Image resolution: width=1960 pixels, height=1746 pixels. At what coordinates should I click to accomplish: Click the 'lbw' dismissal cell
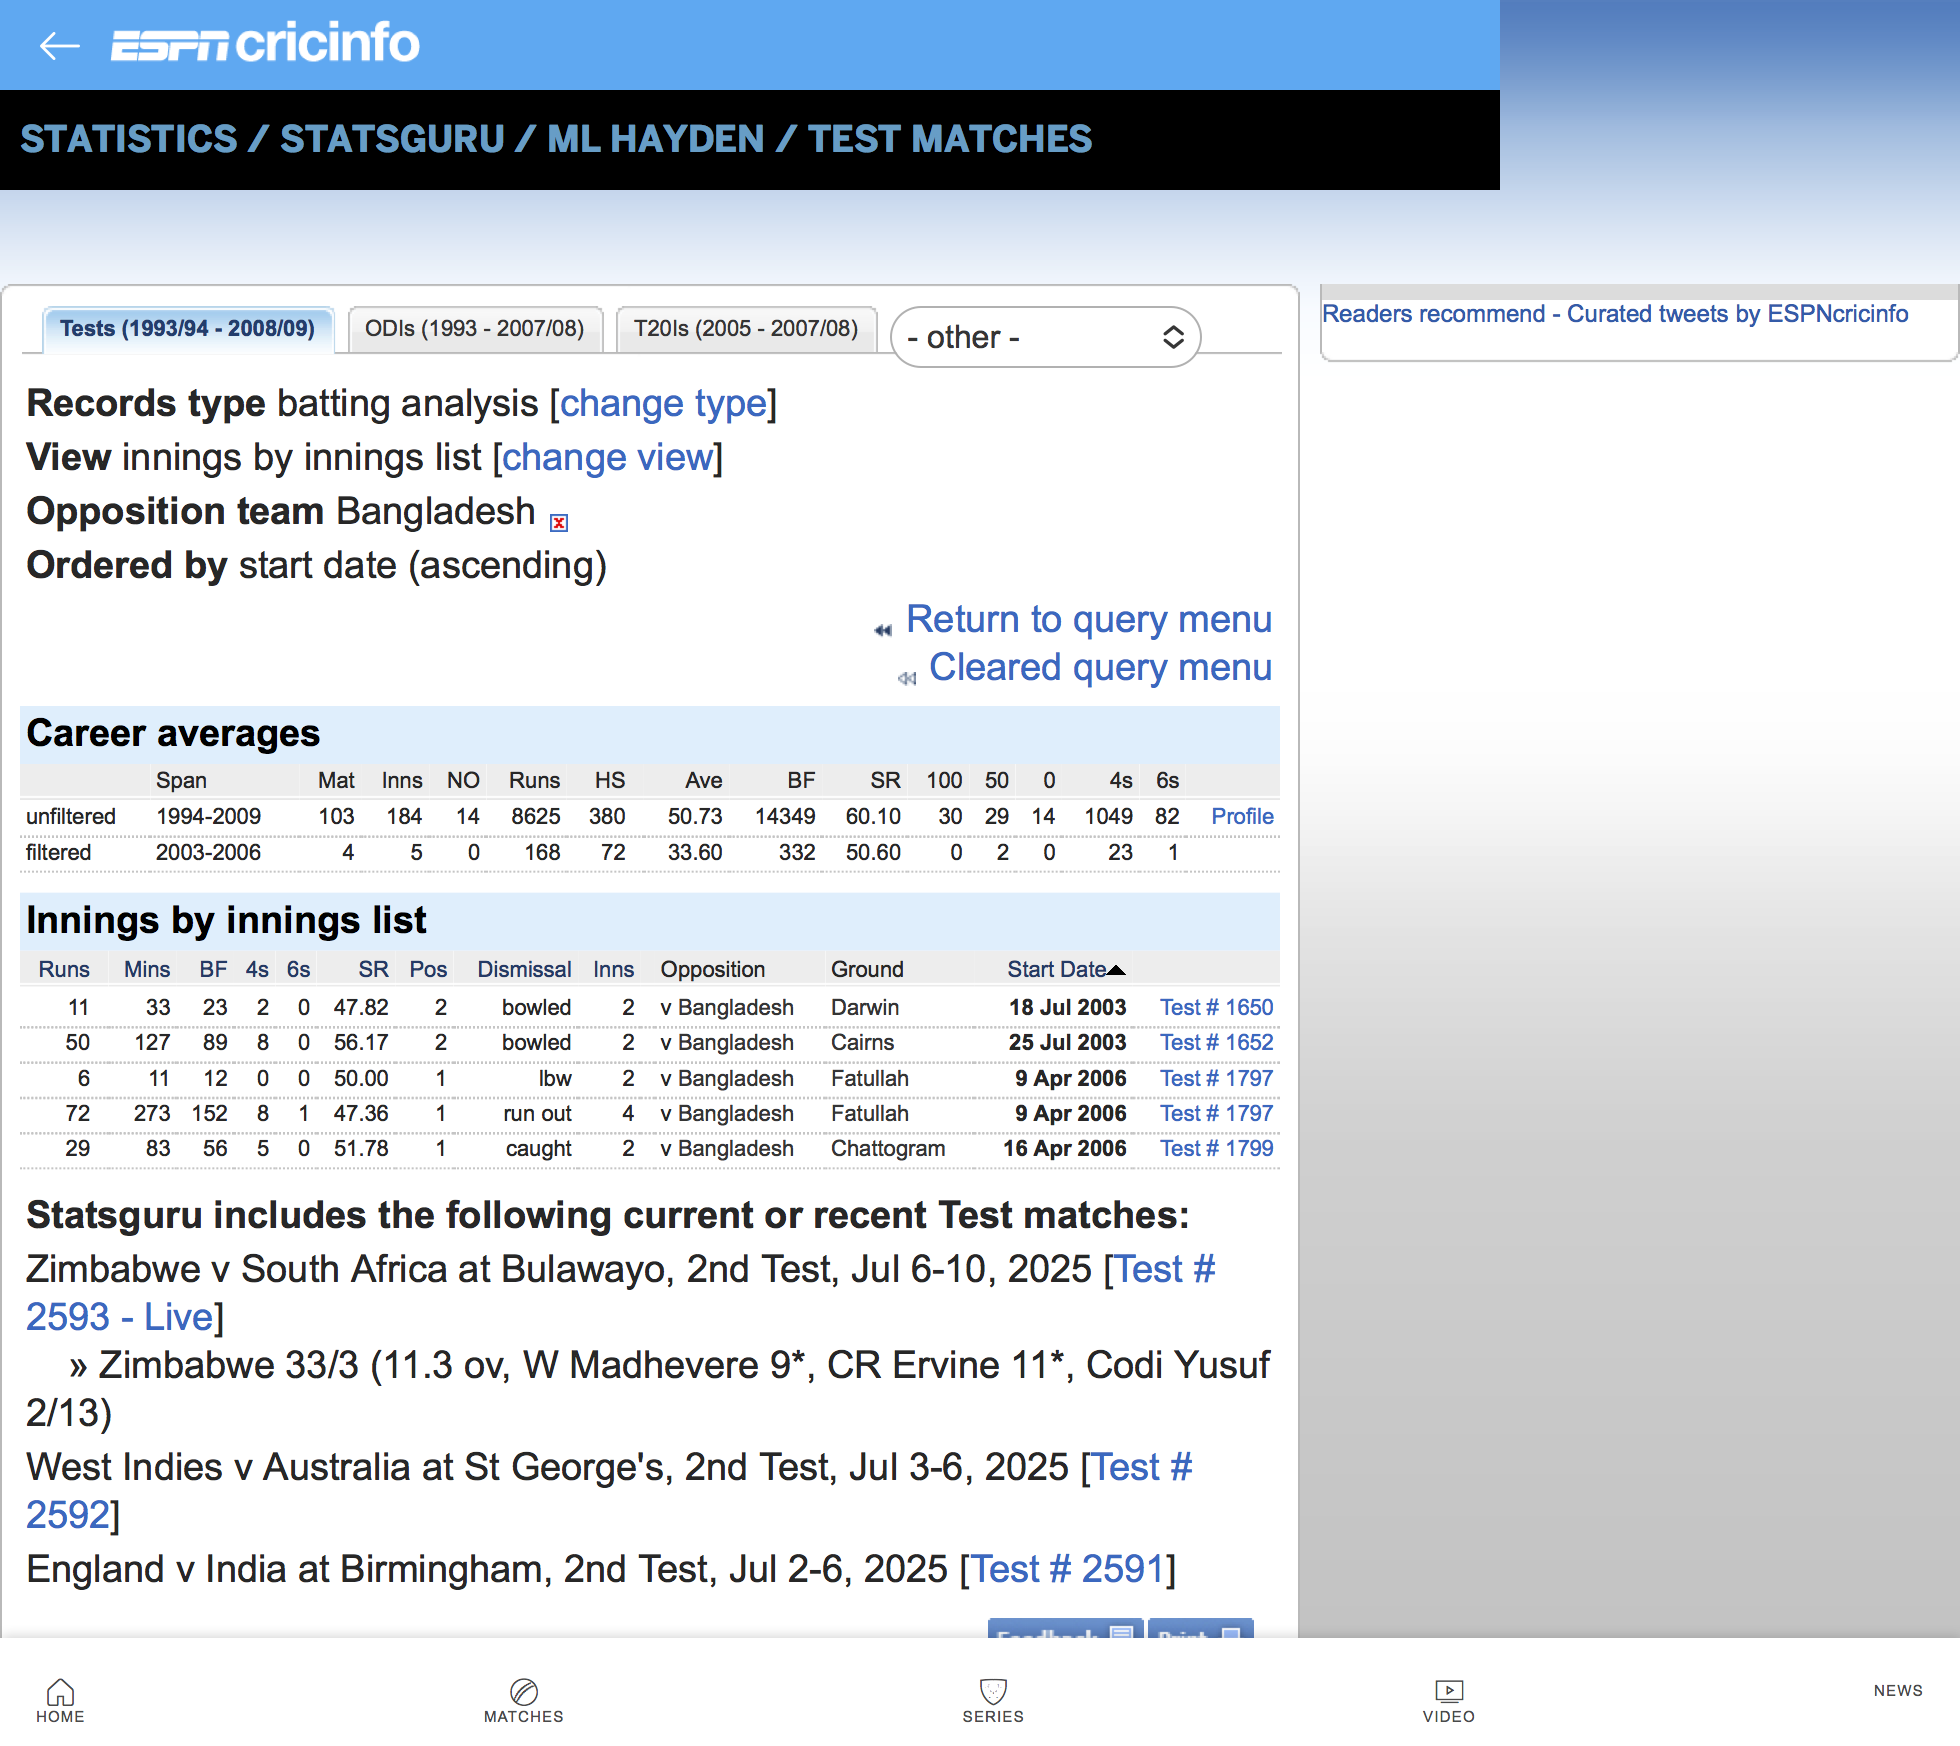555,1078
